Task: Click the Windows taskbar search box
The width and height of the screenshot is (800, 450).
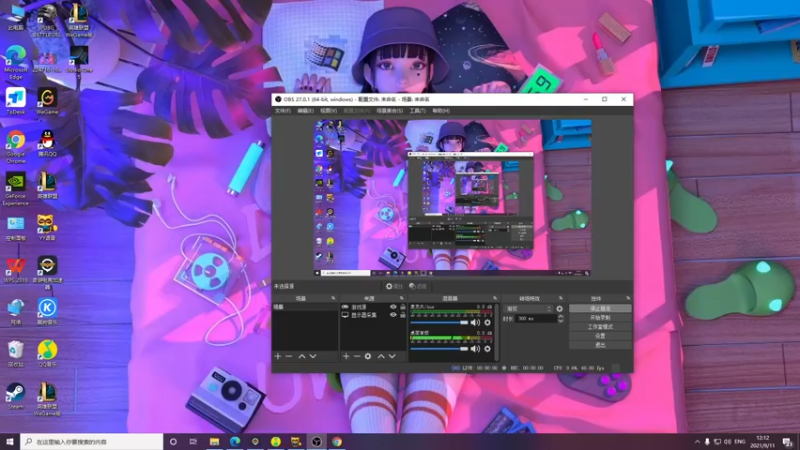Action: (x=92, y=441)
